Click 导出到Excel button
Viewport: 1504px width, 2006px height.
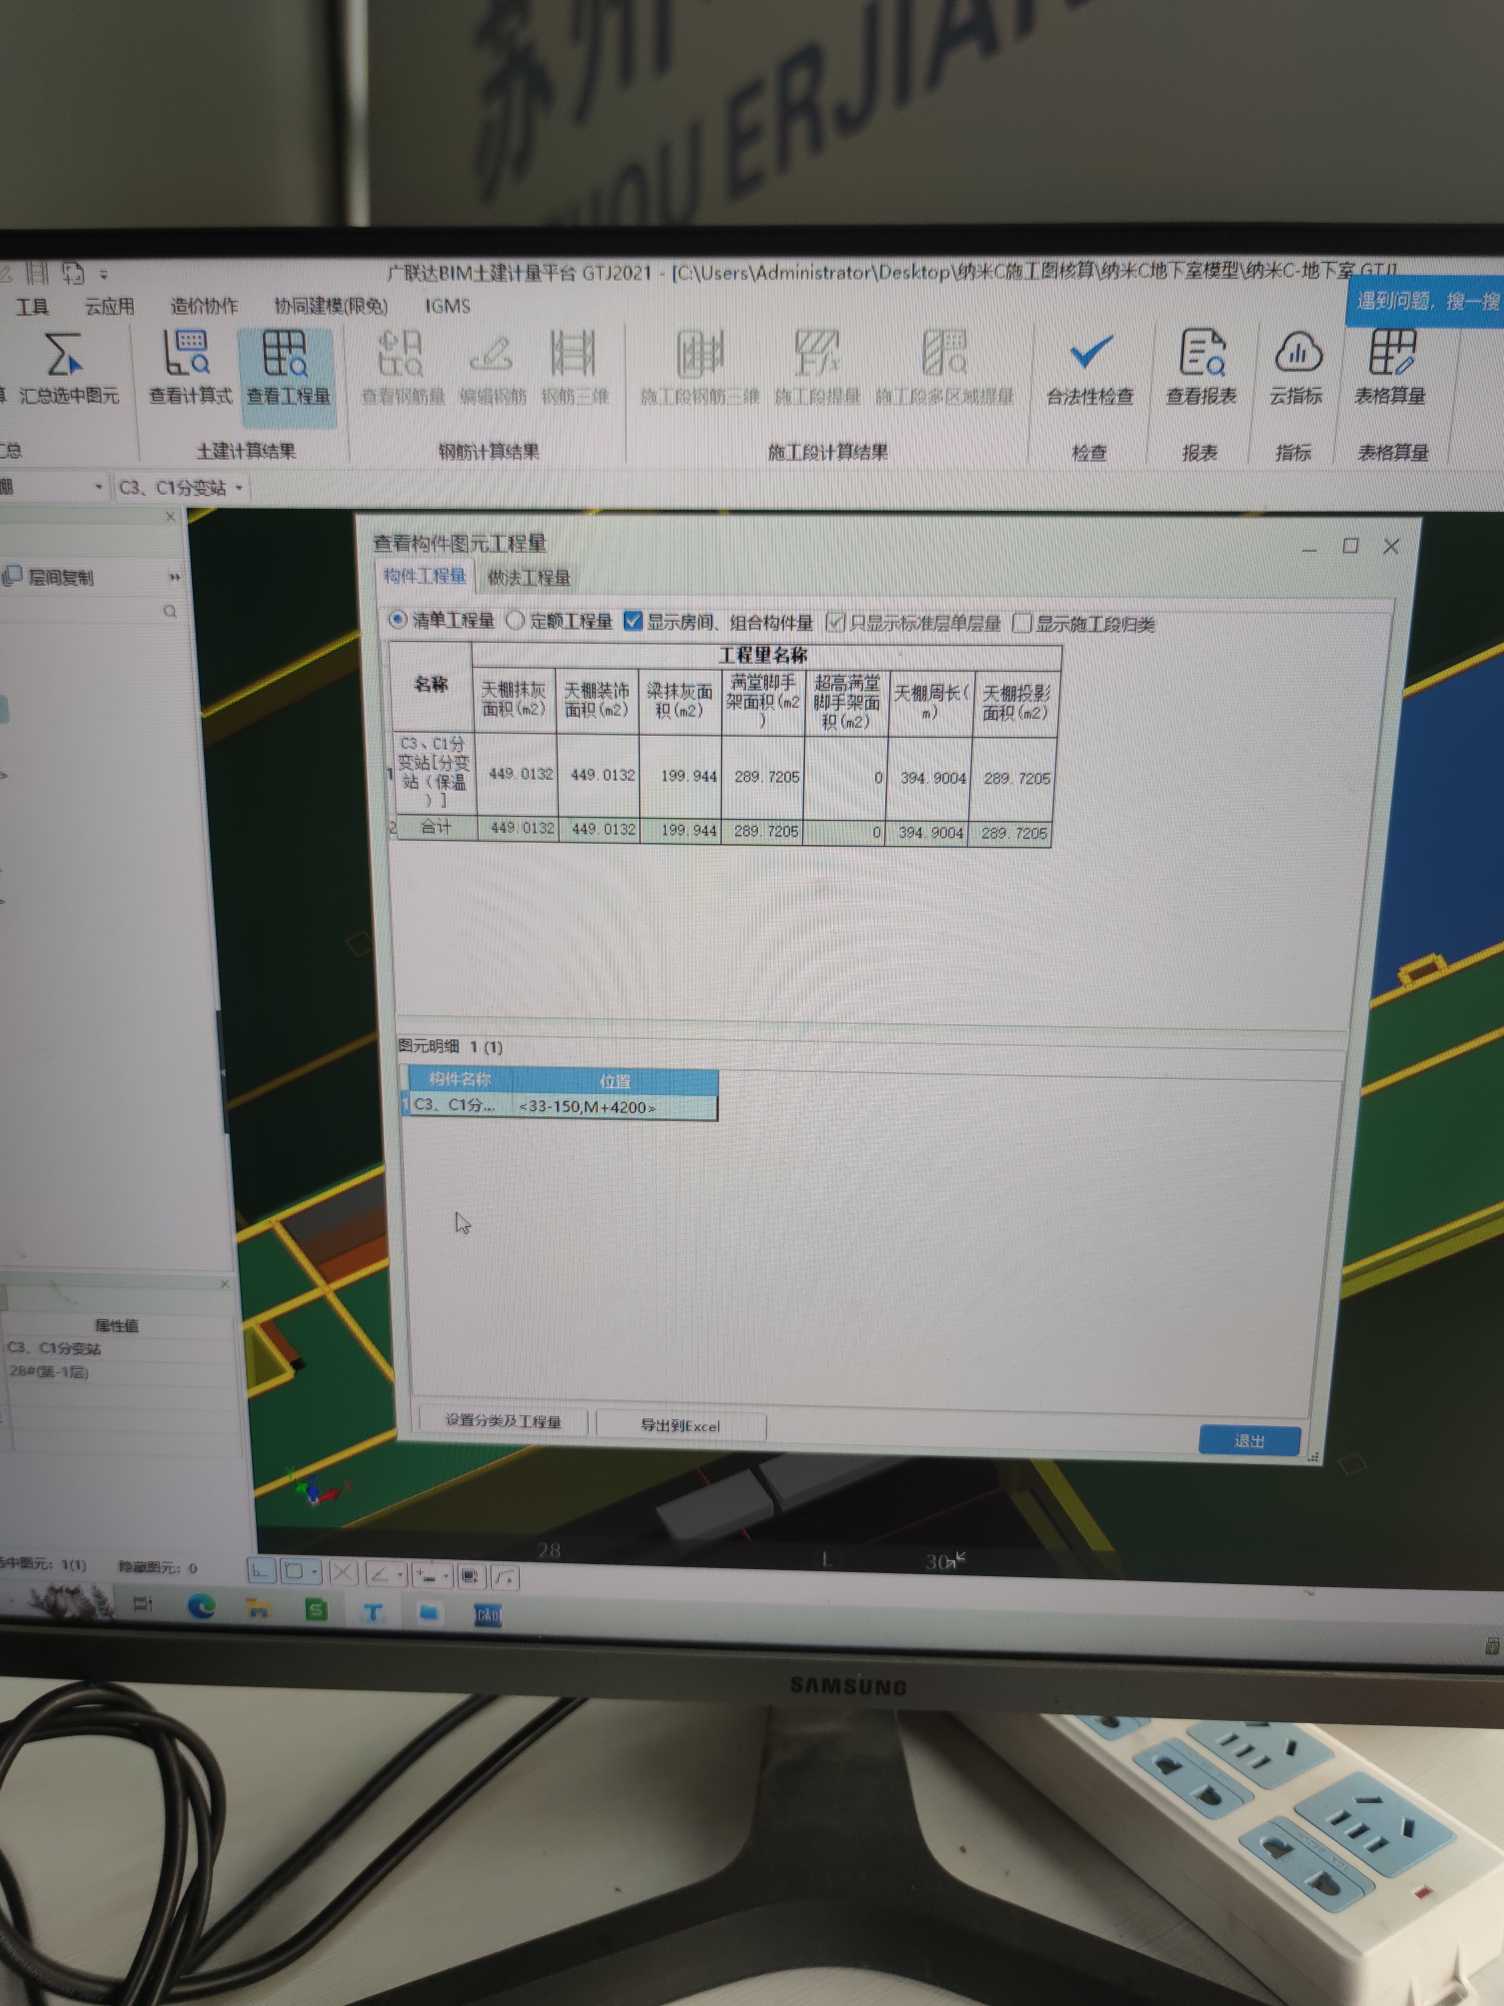tap(680, 1425)
